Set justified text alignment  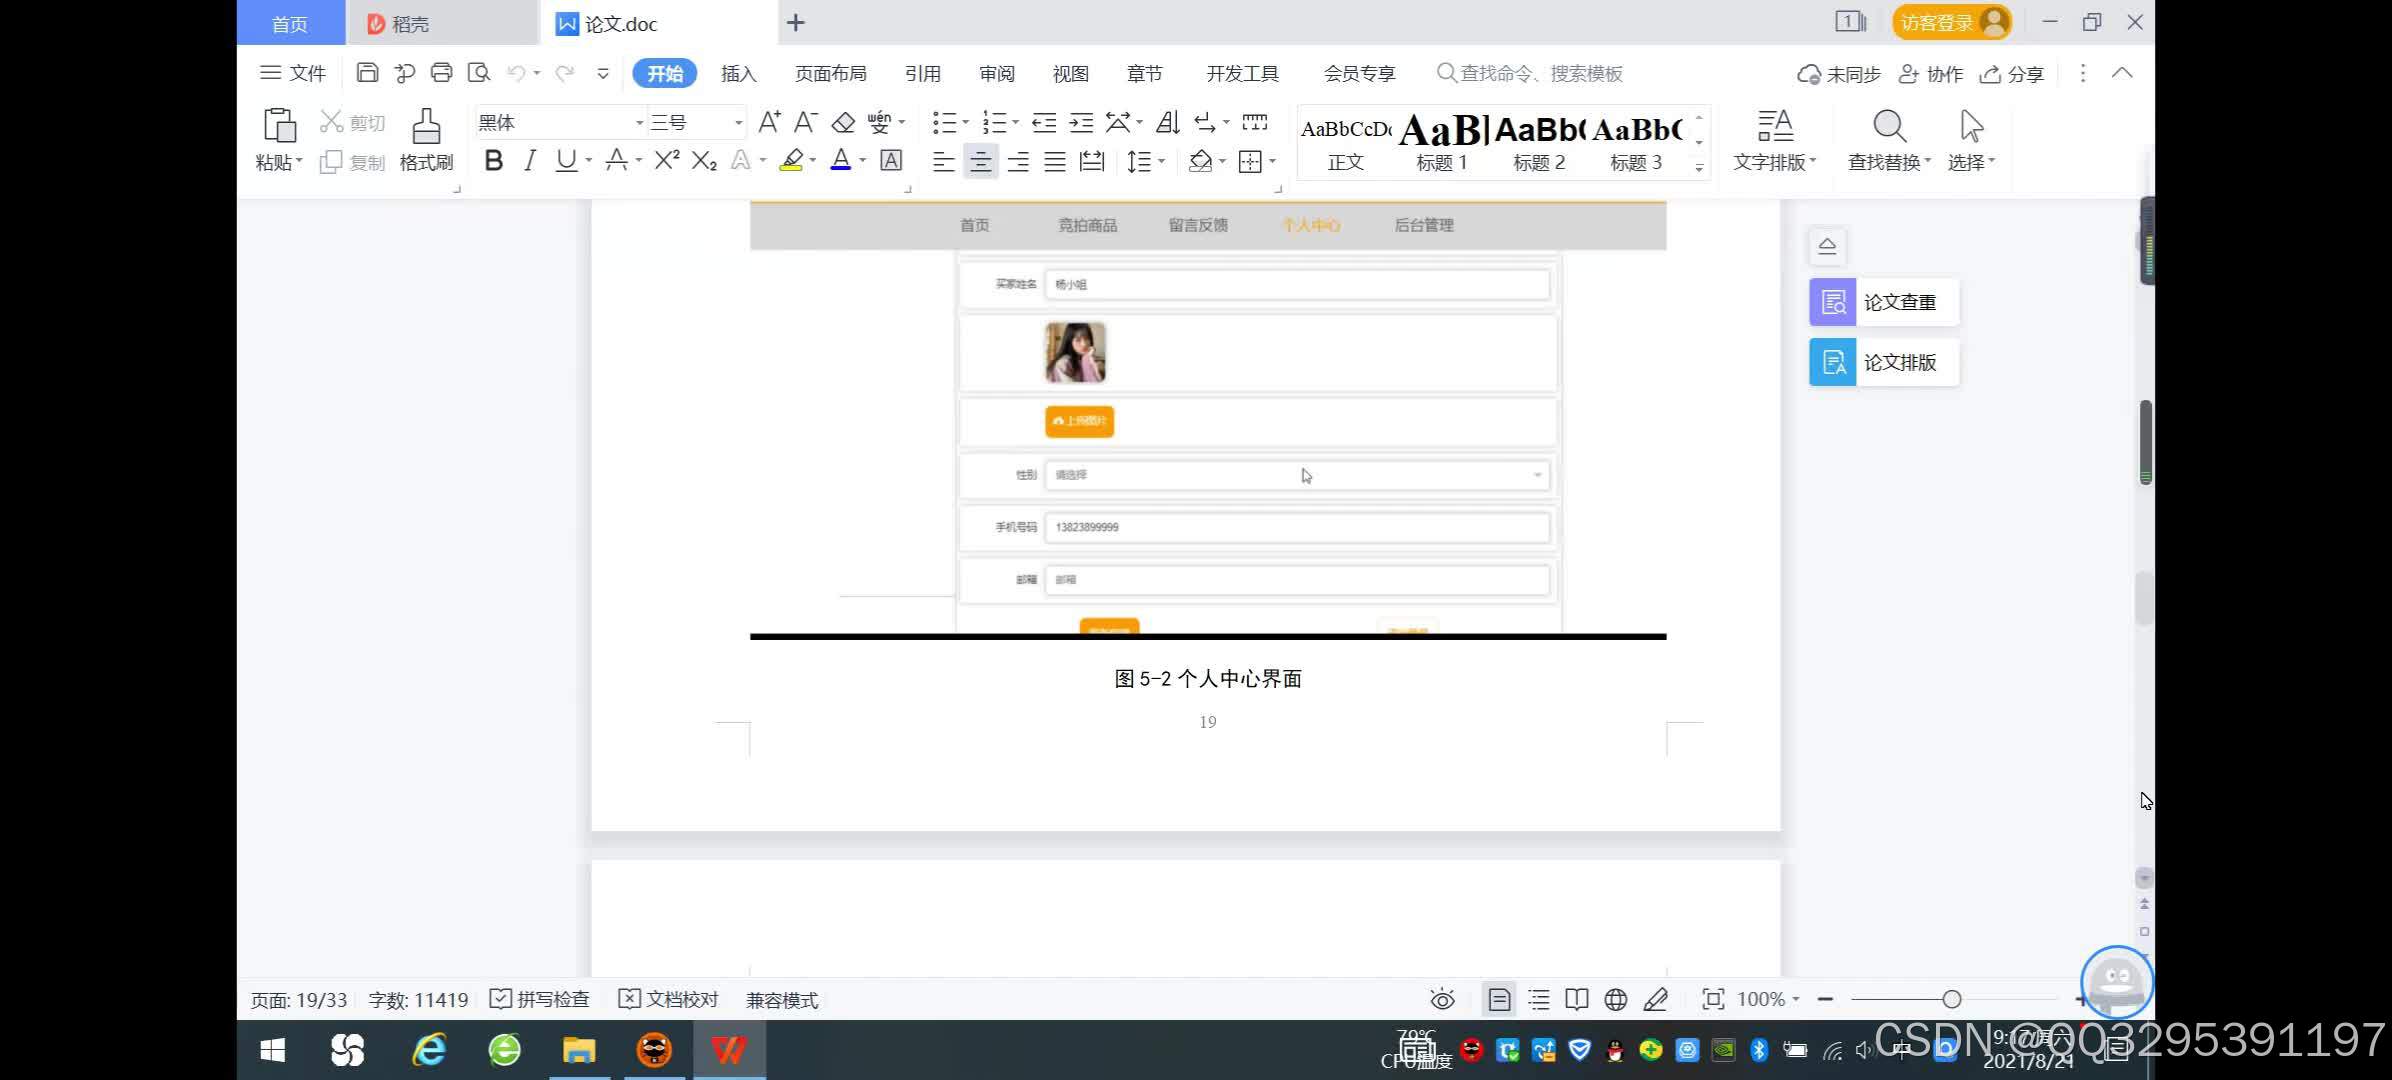[x=1055, y=161]
